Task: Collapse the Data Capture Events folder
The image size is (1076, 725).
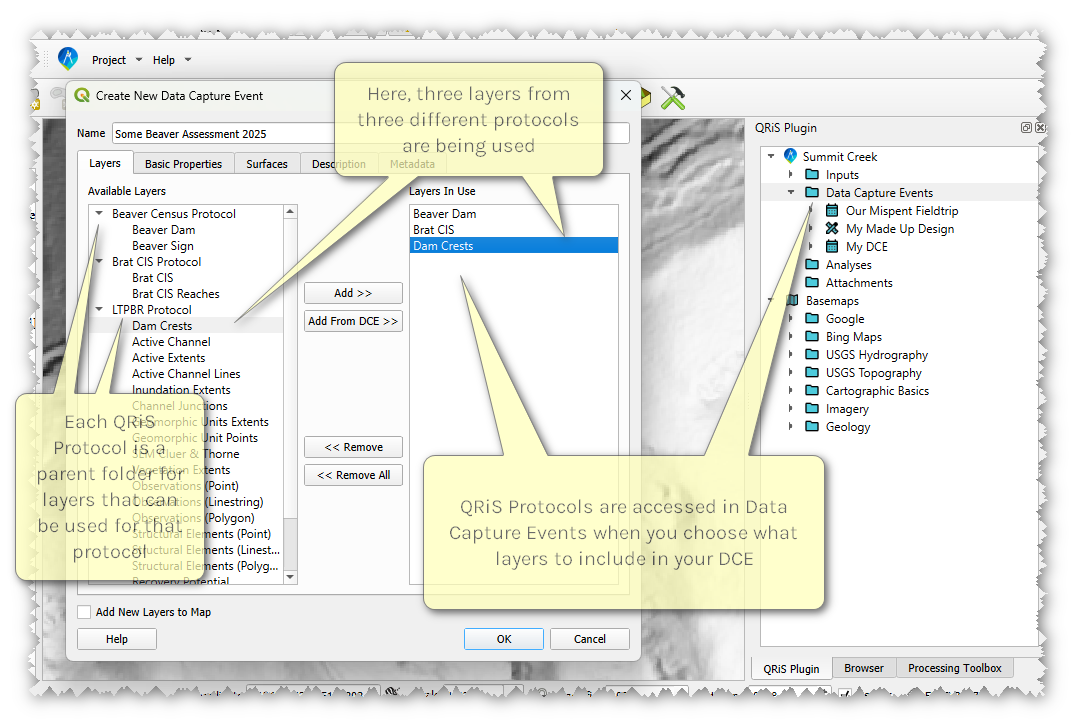Action: click(x=791, y=193)
